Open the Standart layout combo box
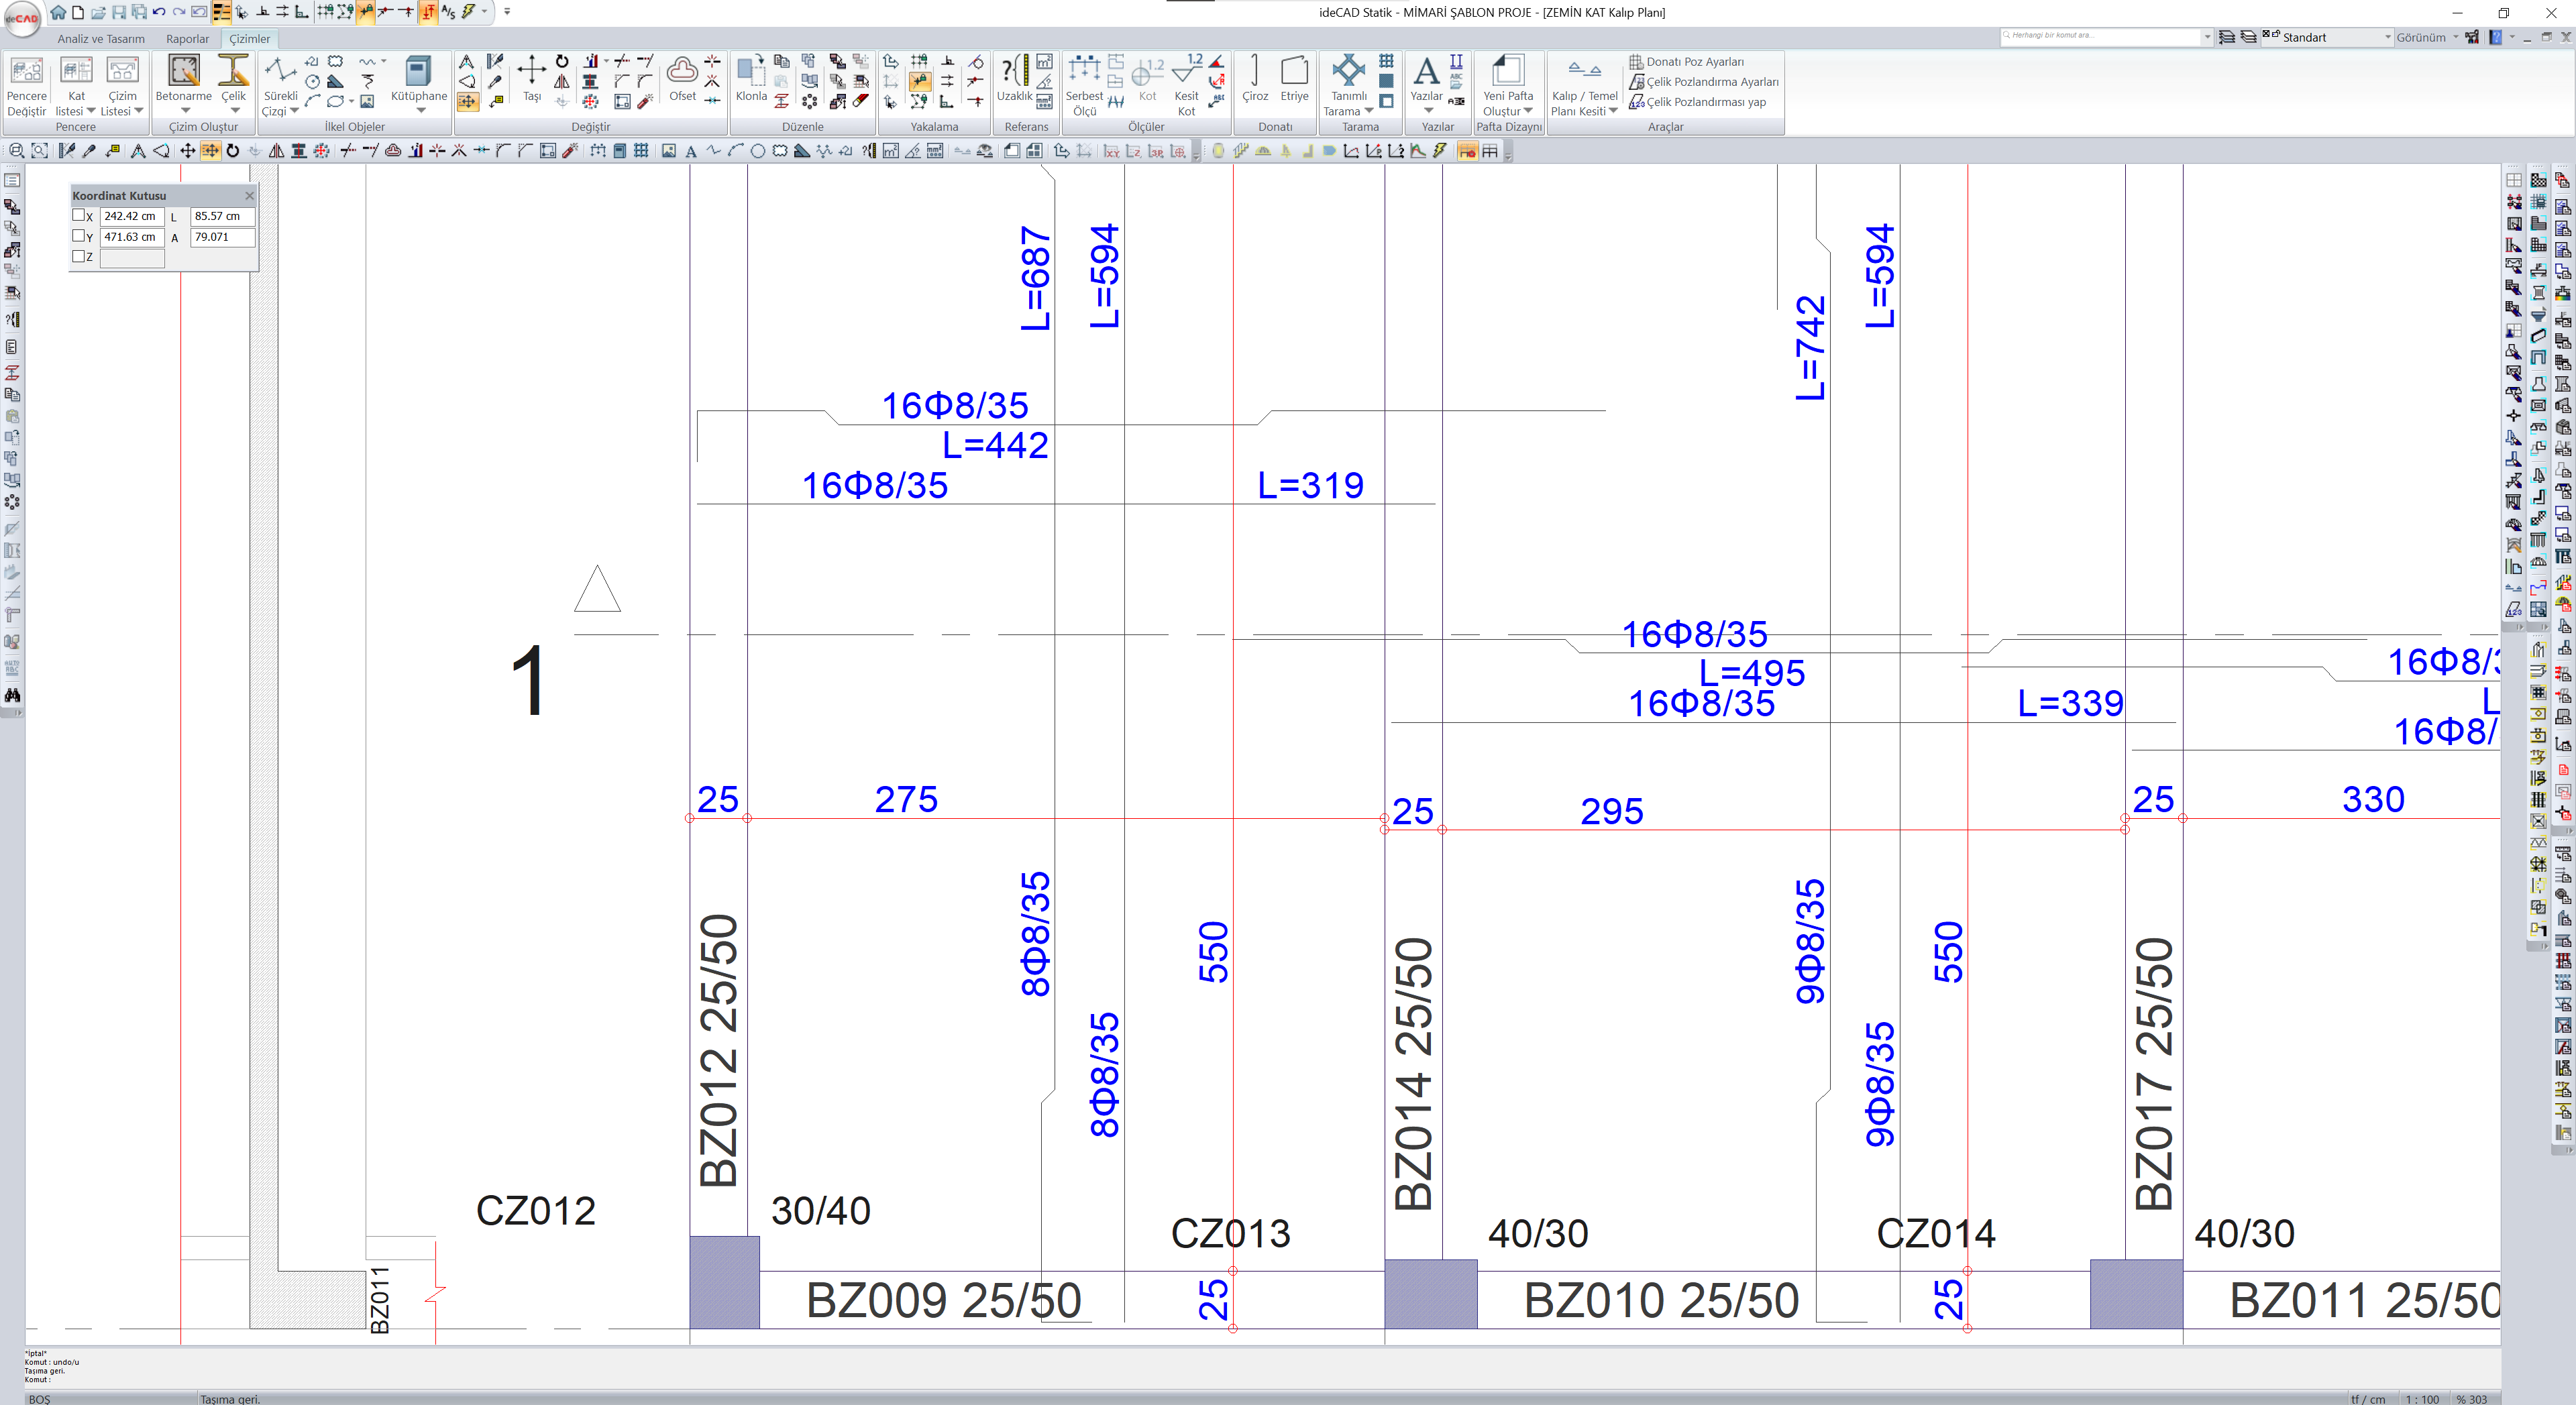The height and width of the screenshot is (1405, 2576). [2330, 37]
